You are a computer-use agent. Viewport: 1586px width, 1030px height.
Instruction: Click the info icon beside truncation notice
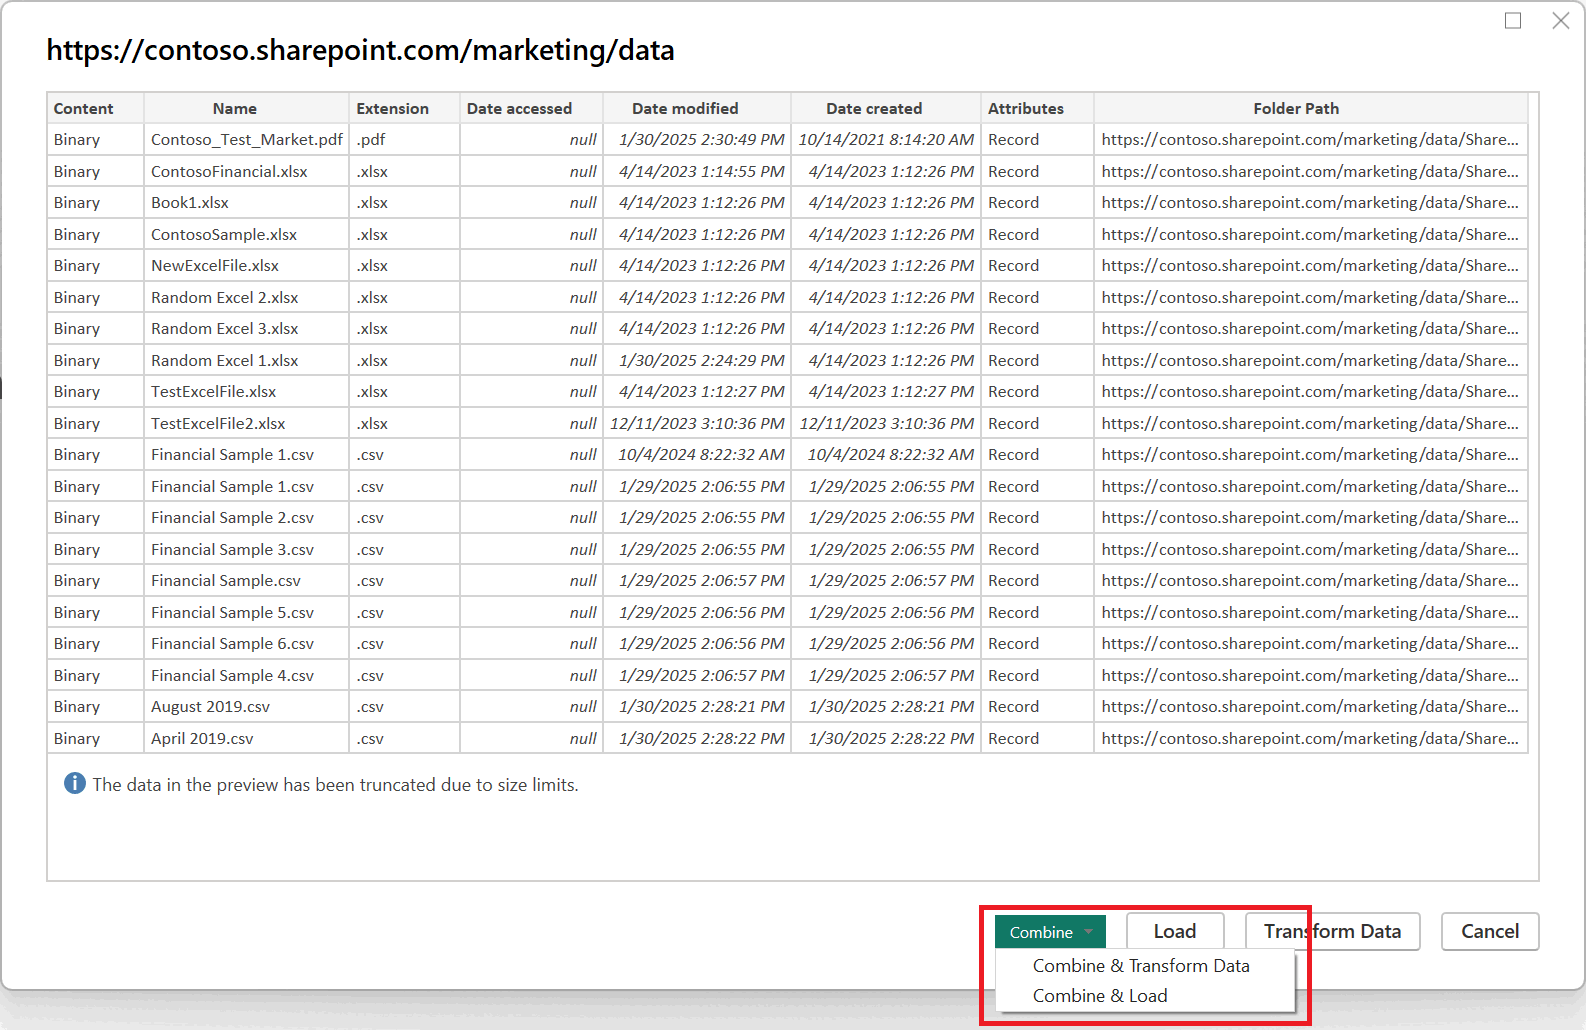coord(75,784)
